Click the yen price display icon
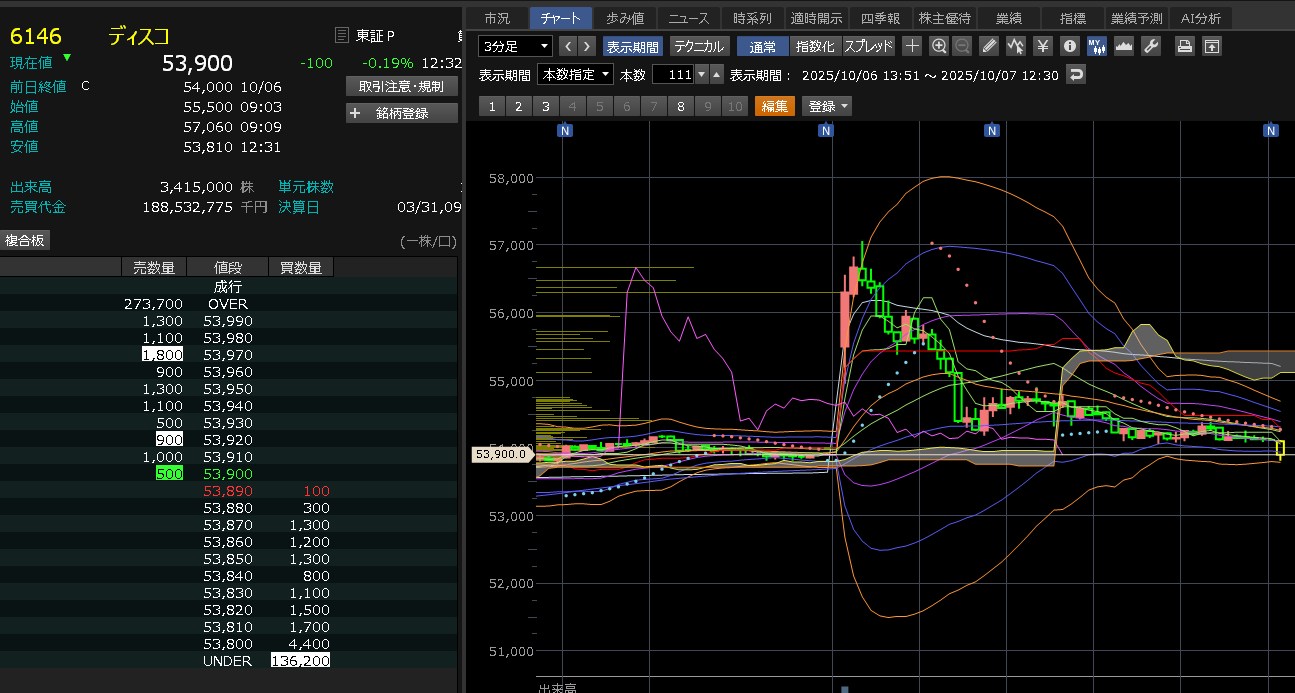The height and width of the screenshot is (693, 1295). (x=1043, y=46)
